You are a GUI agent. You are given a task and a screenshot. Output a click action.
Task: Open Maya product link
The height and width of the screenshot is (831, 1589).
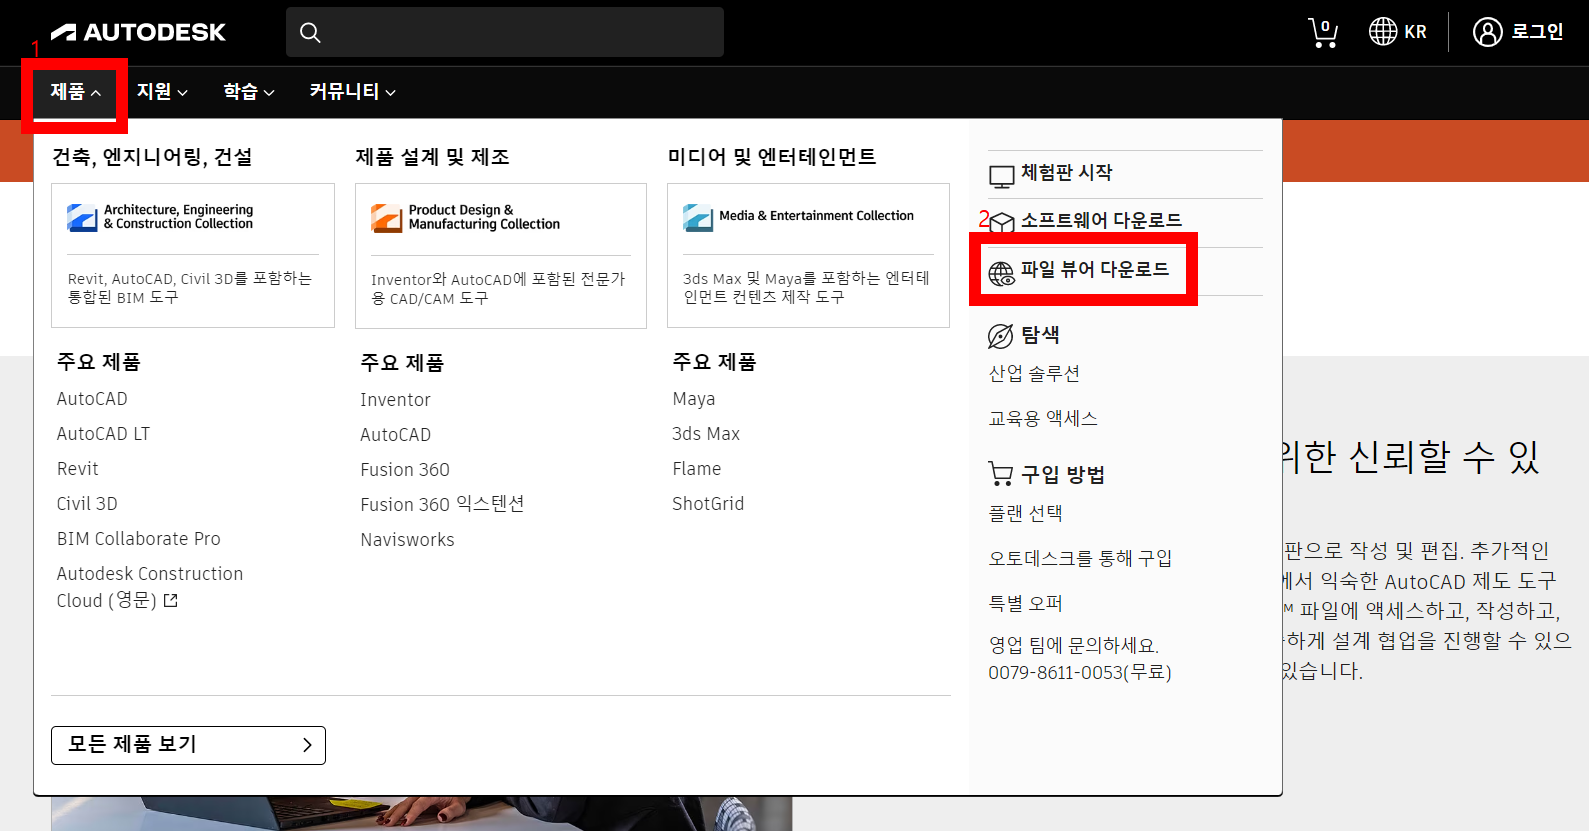click(693, 399)
